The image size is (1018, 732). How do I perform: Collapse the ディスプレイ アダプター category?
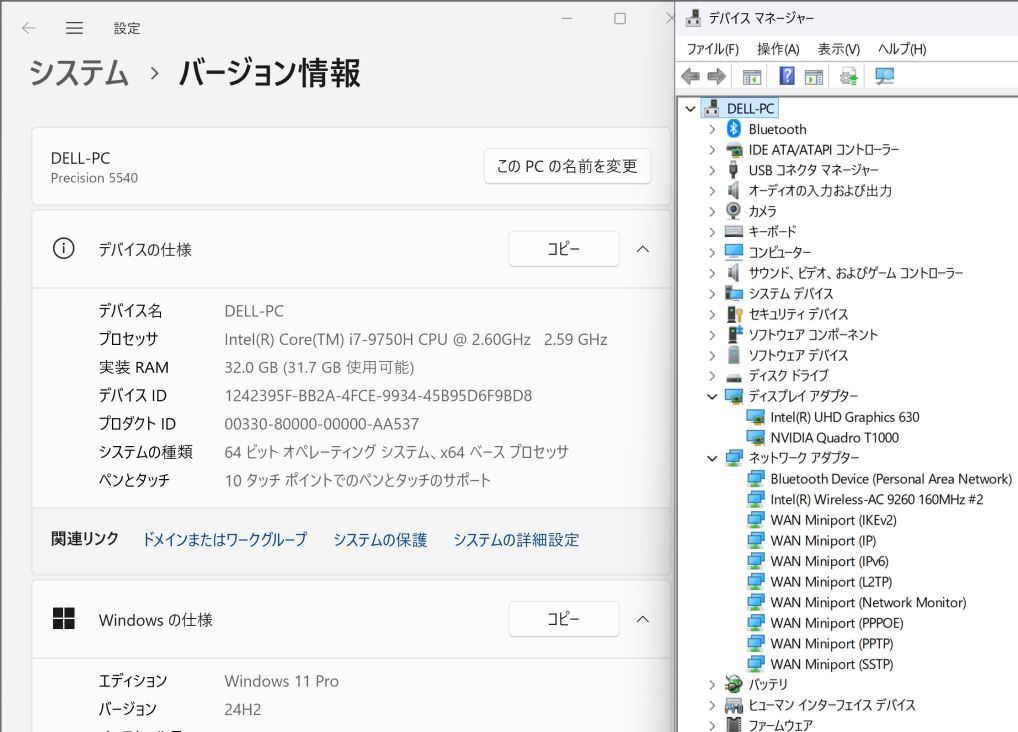point(712,396)
